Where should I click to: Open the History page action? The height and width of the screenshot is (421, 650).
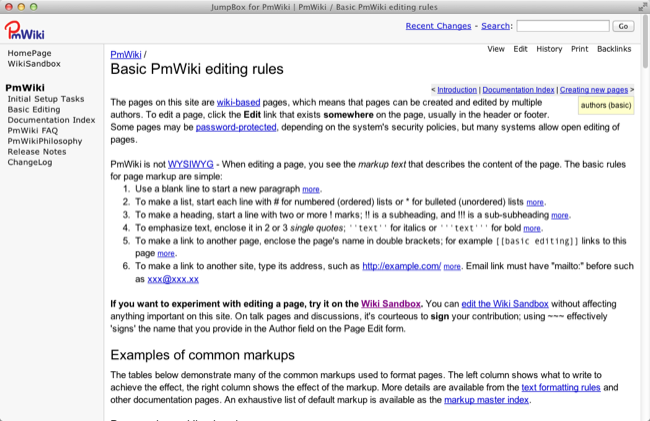coord(549,49)
